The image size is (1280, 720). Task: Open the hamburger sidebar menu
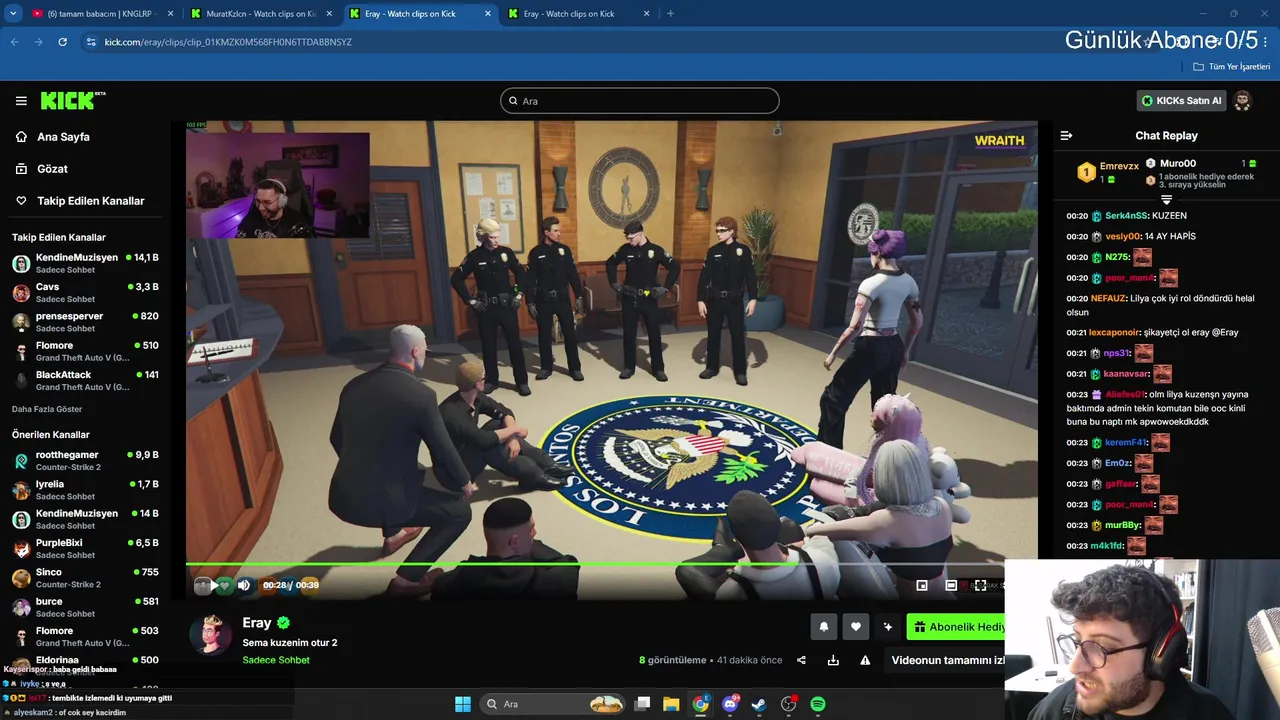21,101
